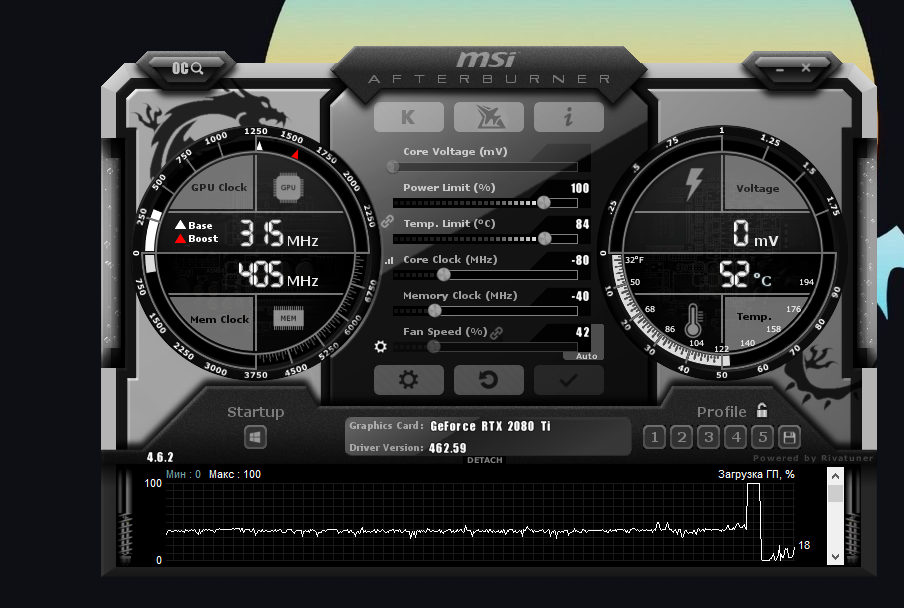Click the Memory Clock value -40

[581, 296]
